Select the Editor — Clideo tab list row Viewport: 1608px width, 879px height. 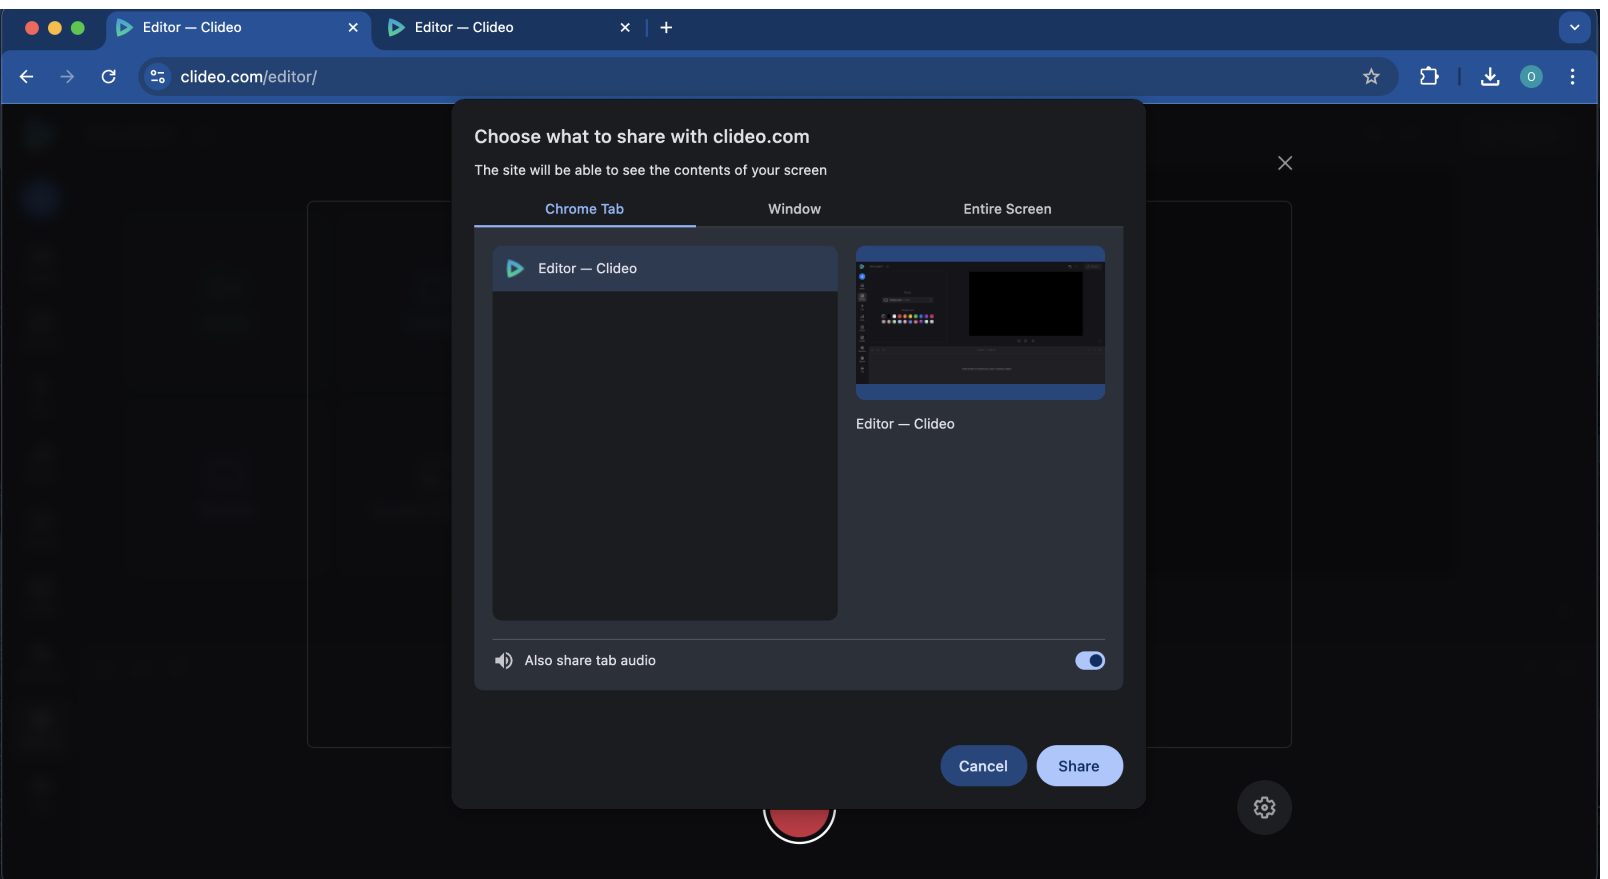pos(665,269)
